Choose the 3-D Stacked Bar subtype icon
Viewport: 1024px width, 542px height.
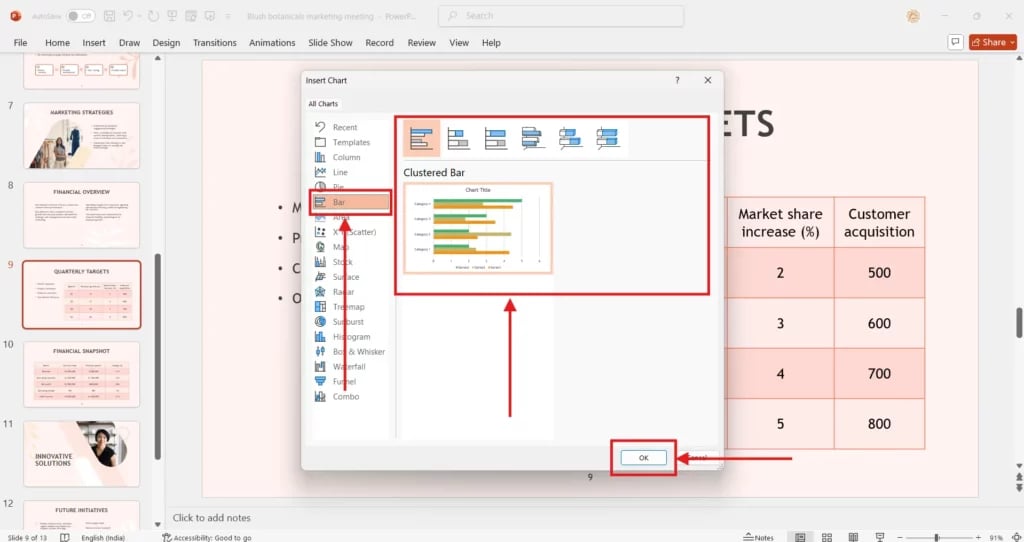click(570, 139)
